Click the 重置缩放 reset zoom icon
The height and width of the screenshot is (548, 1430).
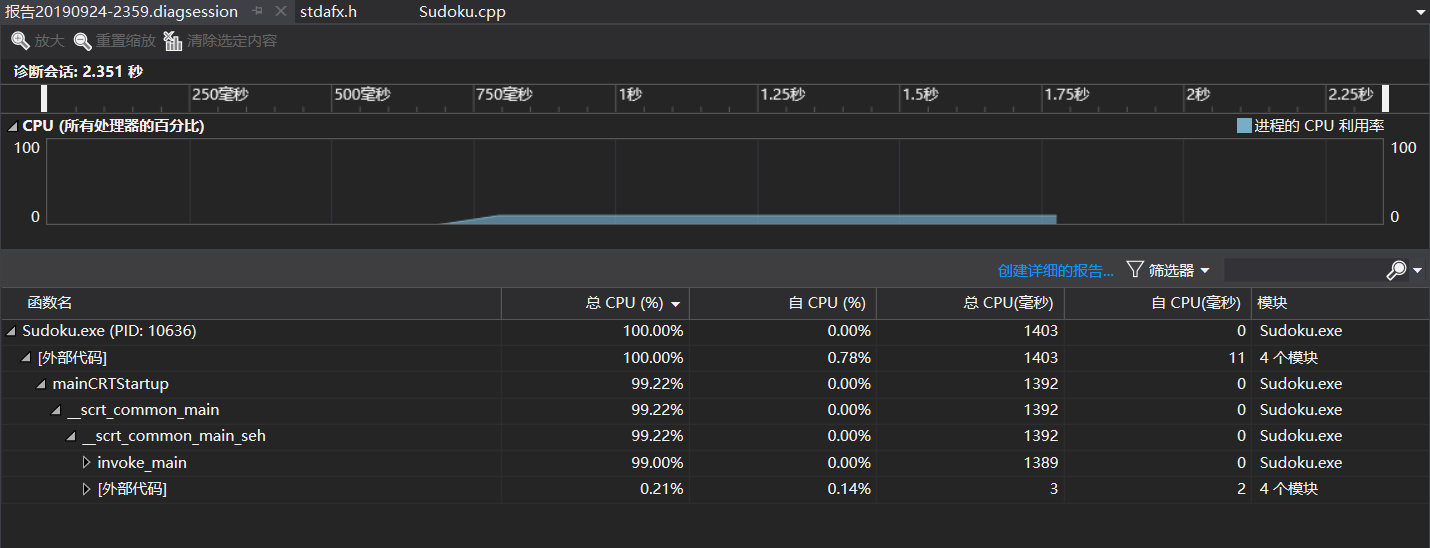coord(82,41)
